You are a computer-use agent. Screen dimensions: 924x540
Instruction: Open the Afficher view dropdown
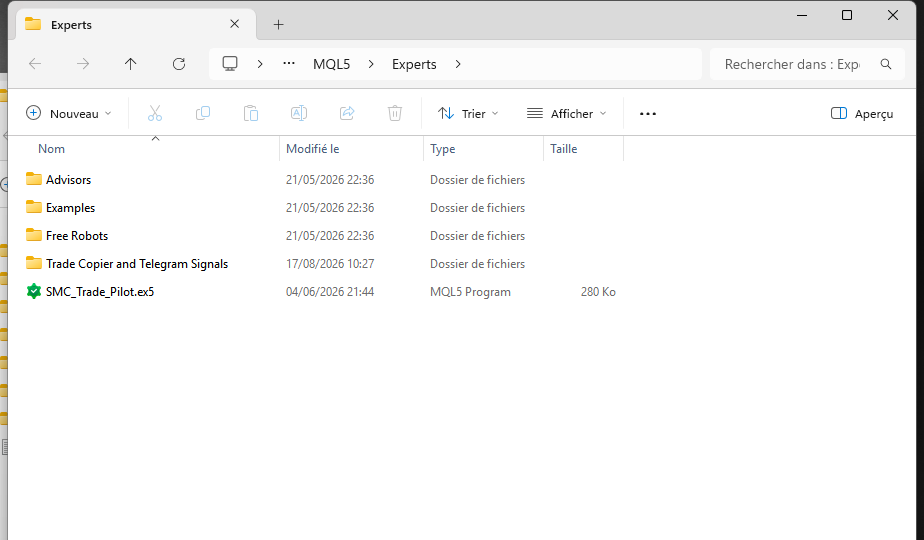(566, 113)
